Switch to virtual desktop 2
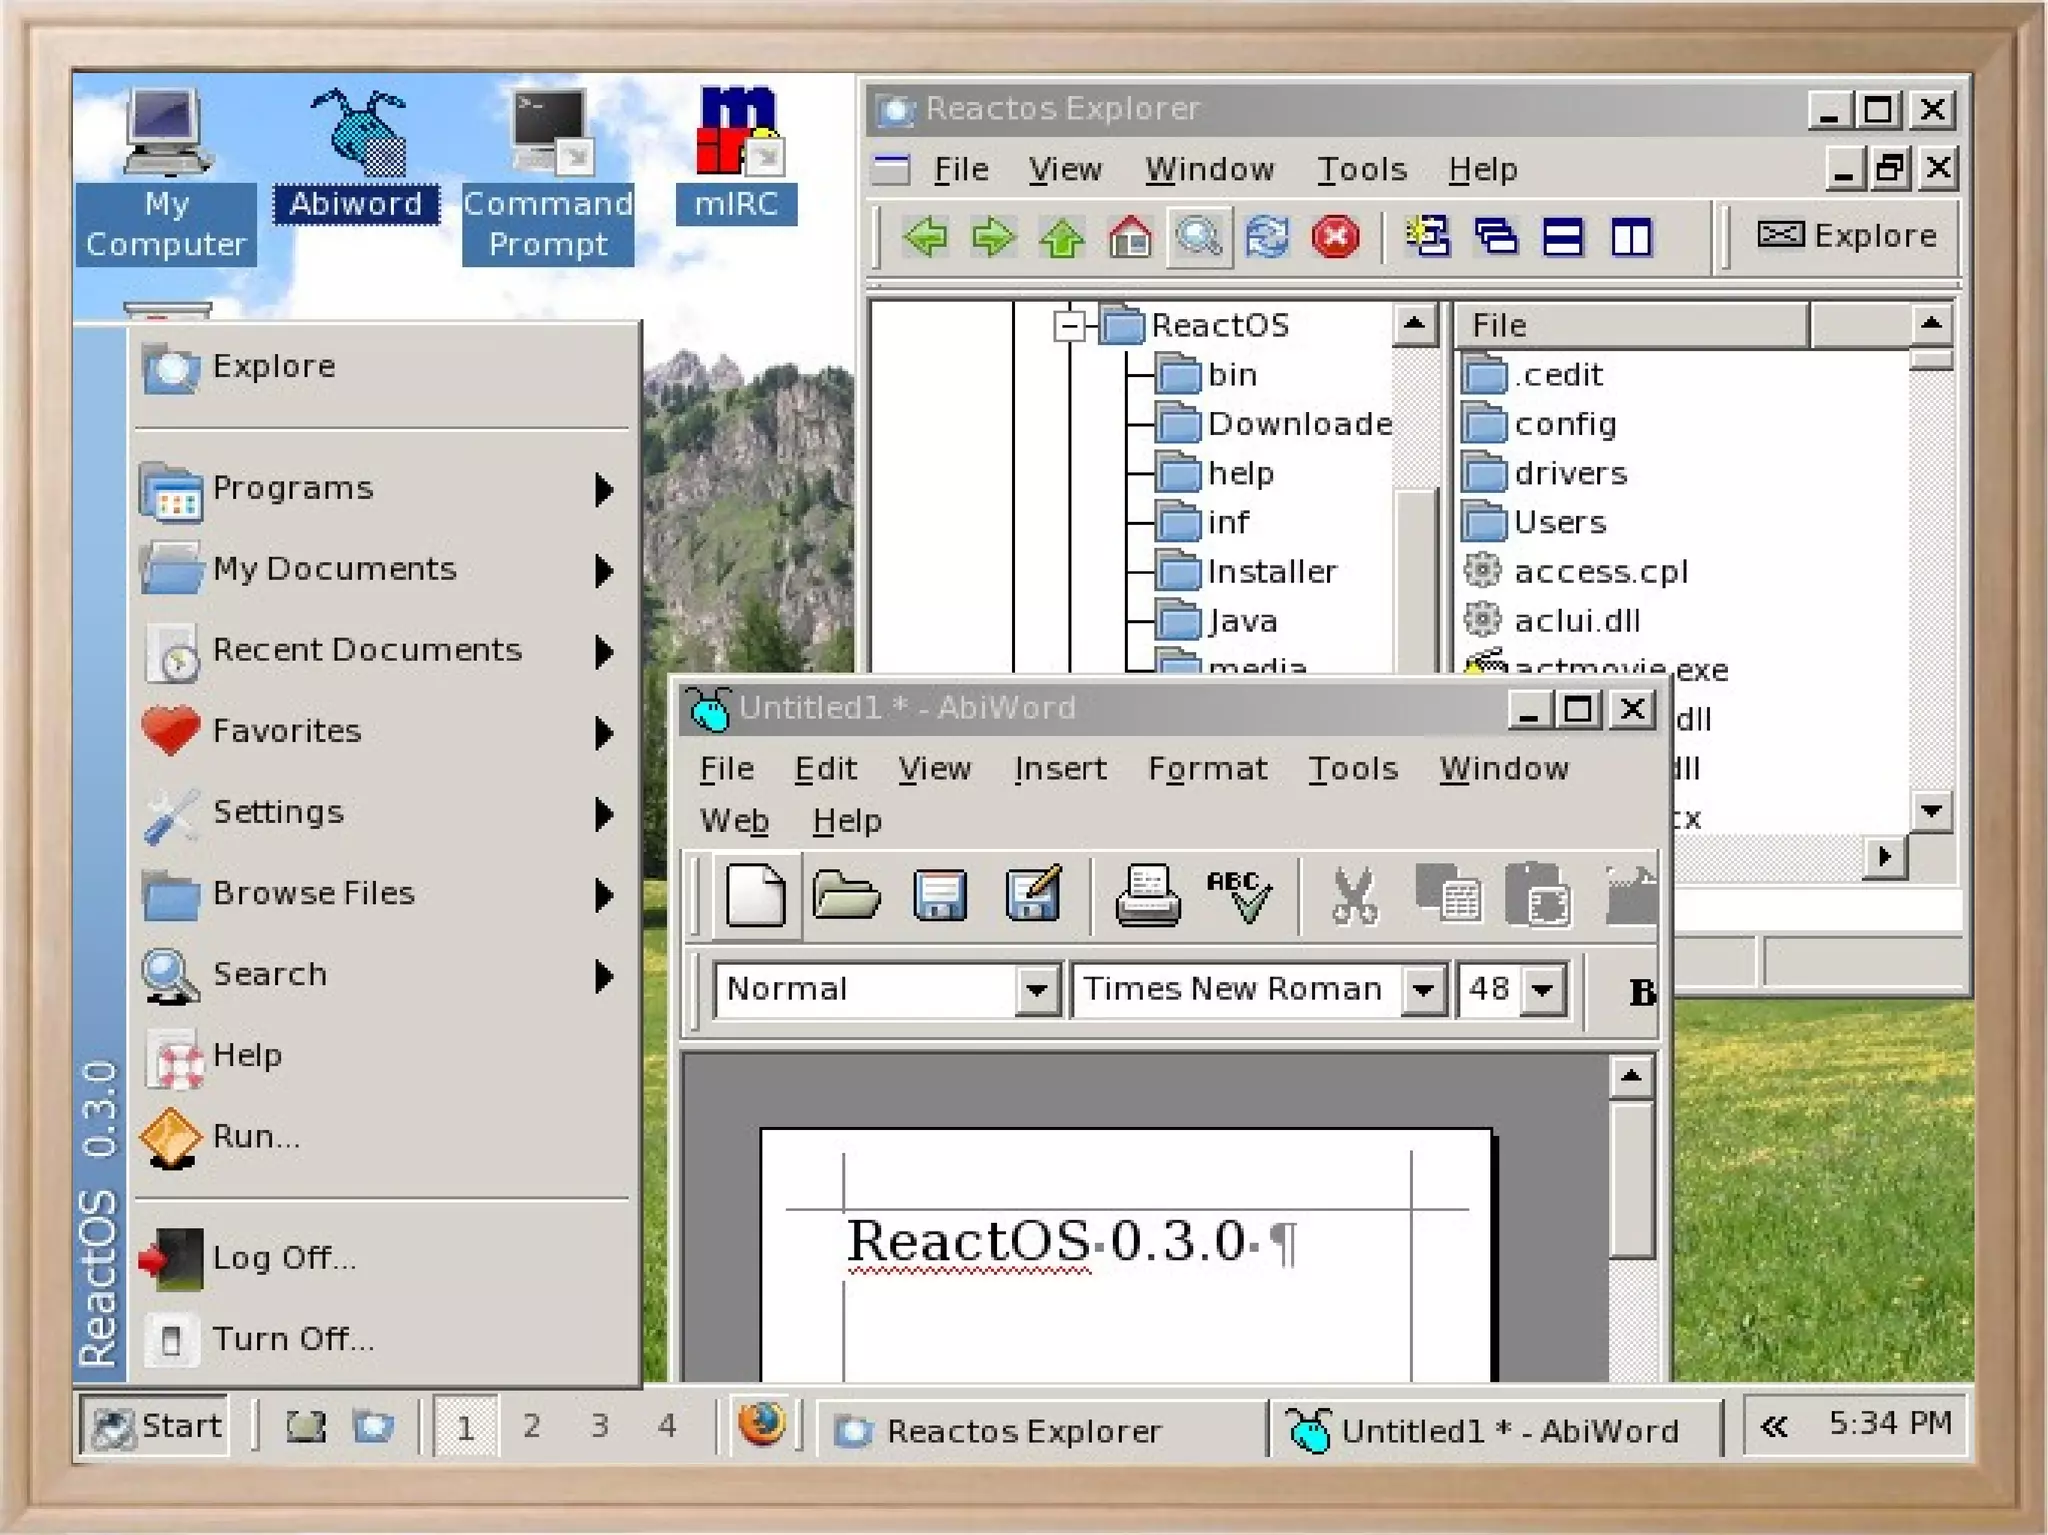This screenshot has height=1535, width=2048. click(532, 1426)
